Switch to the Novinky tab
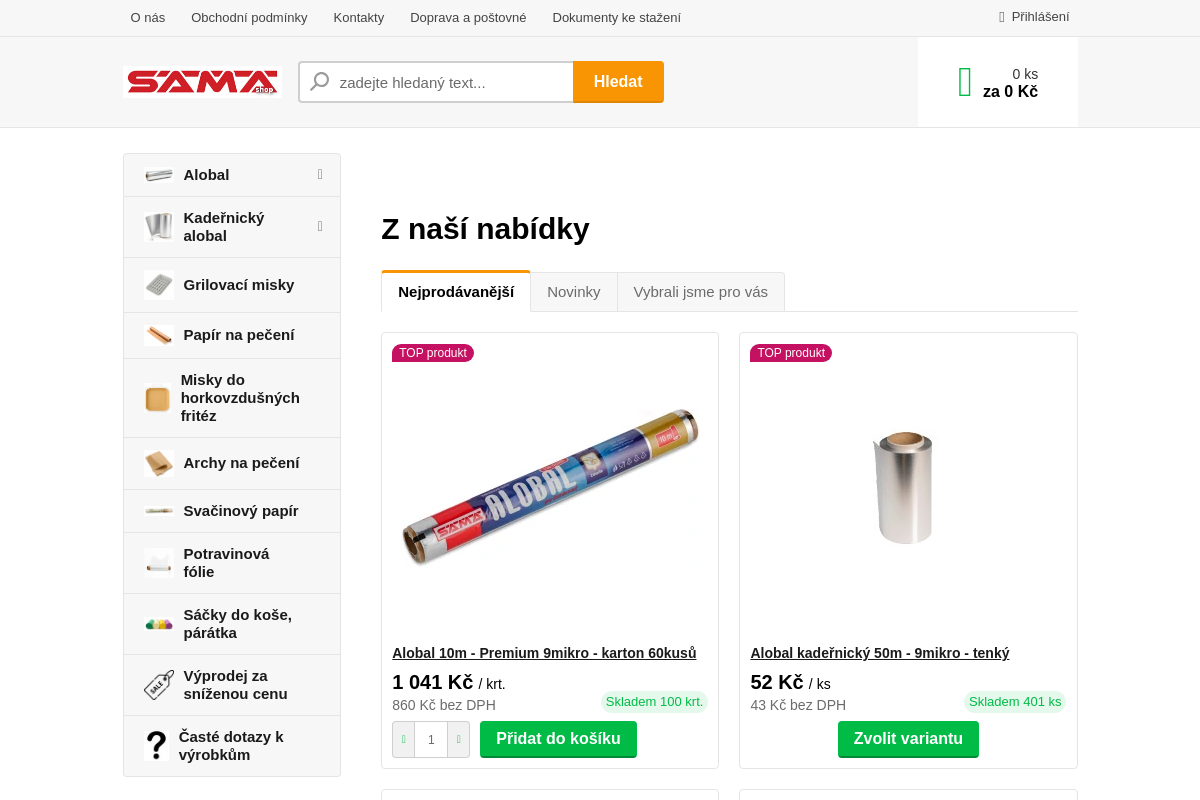Viewport: 1200px width, 800px height. tap(574, 291)
